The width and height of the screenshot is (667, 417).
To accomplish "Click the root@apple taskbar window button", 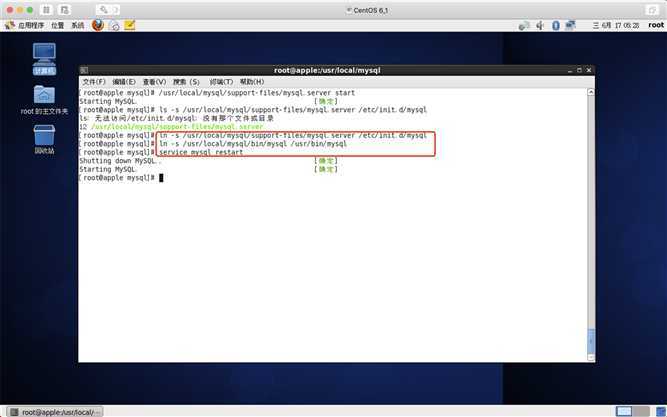I will click(55, 412).
